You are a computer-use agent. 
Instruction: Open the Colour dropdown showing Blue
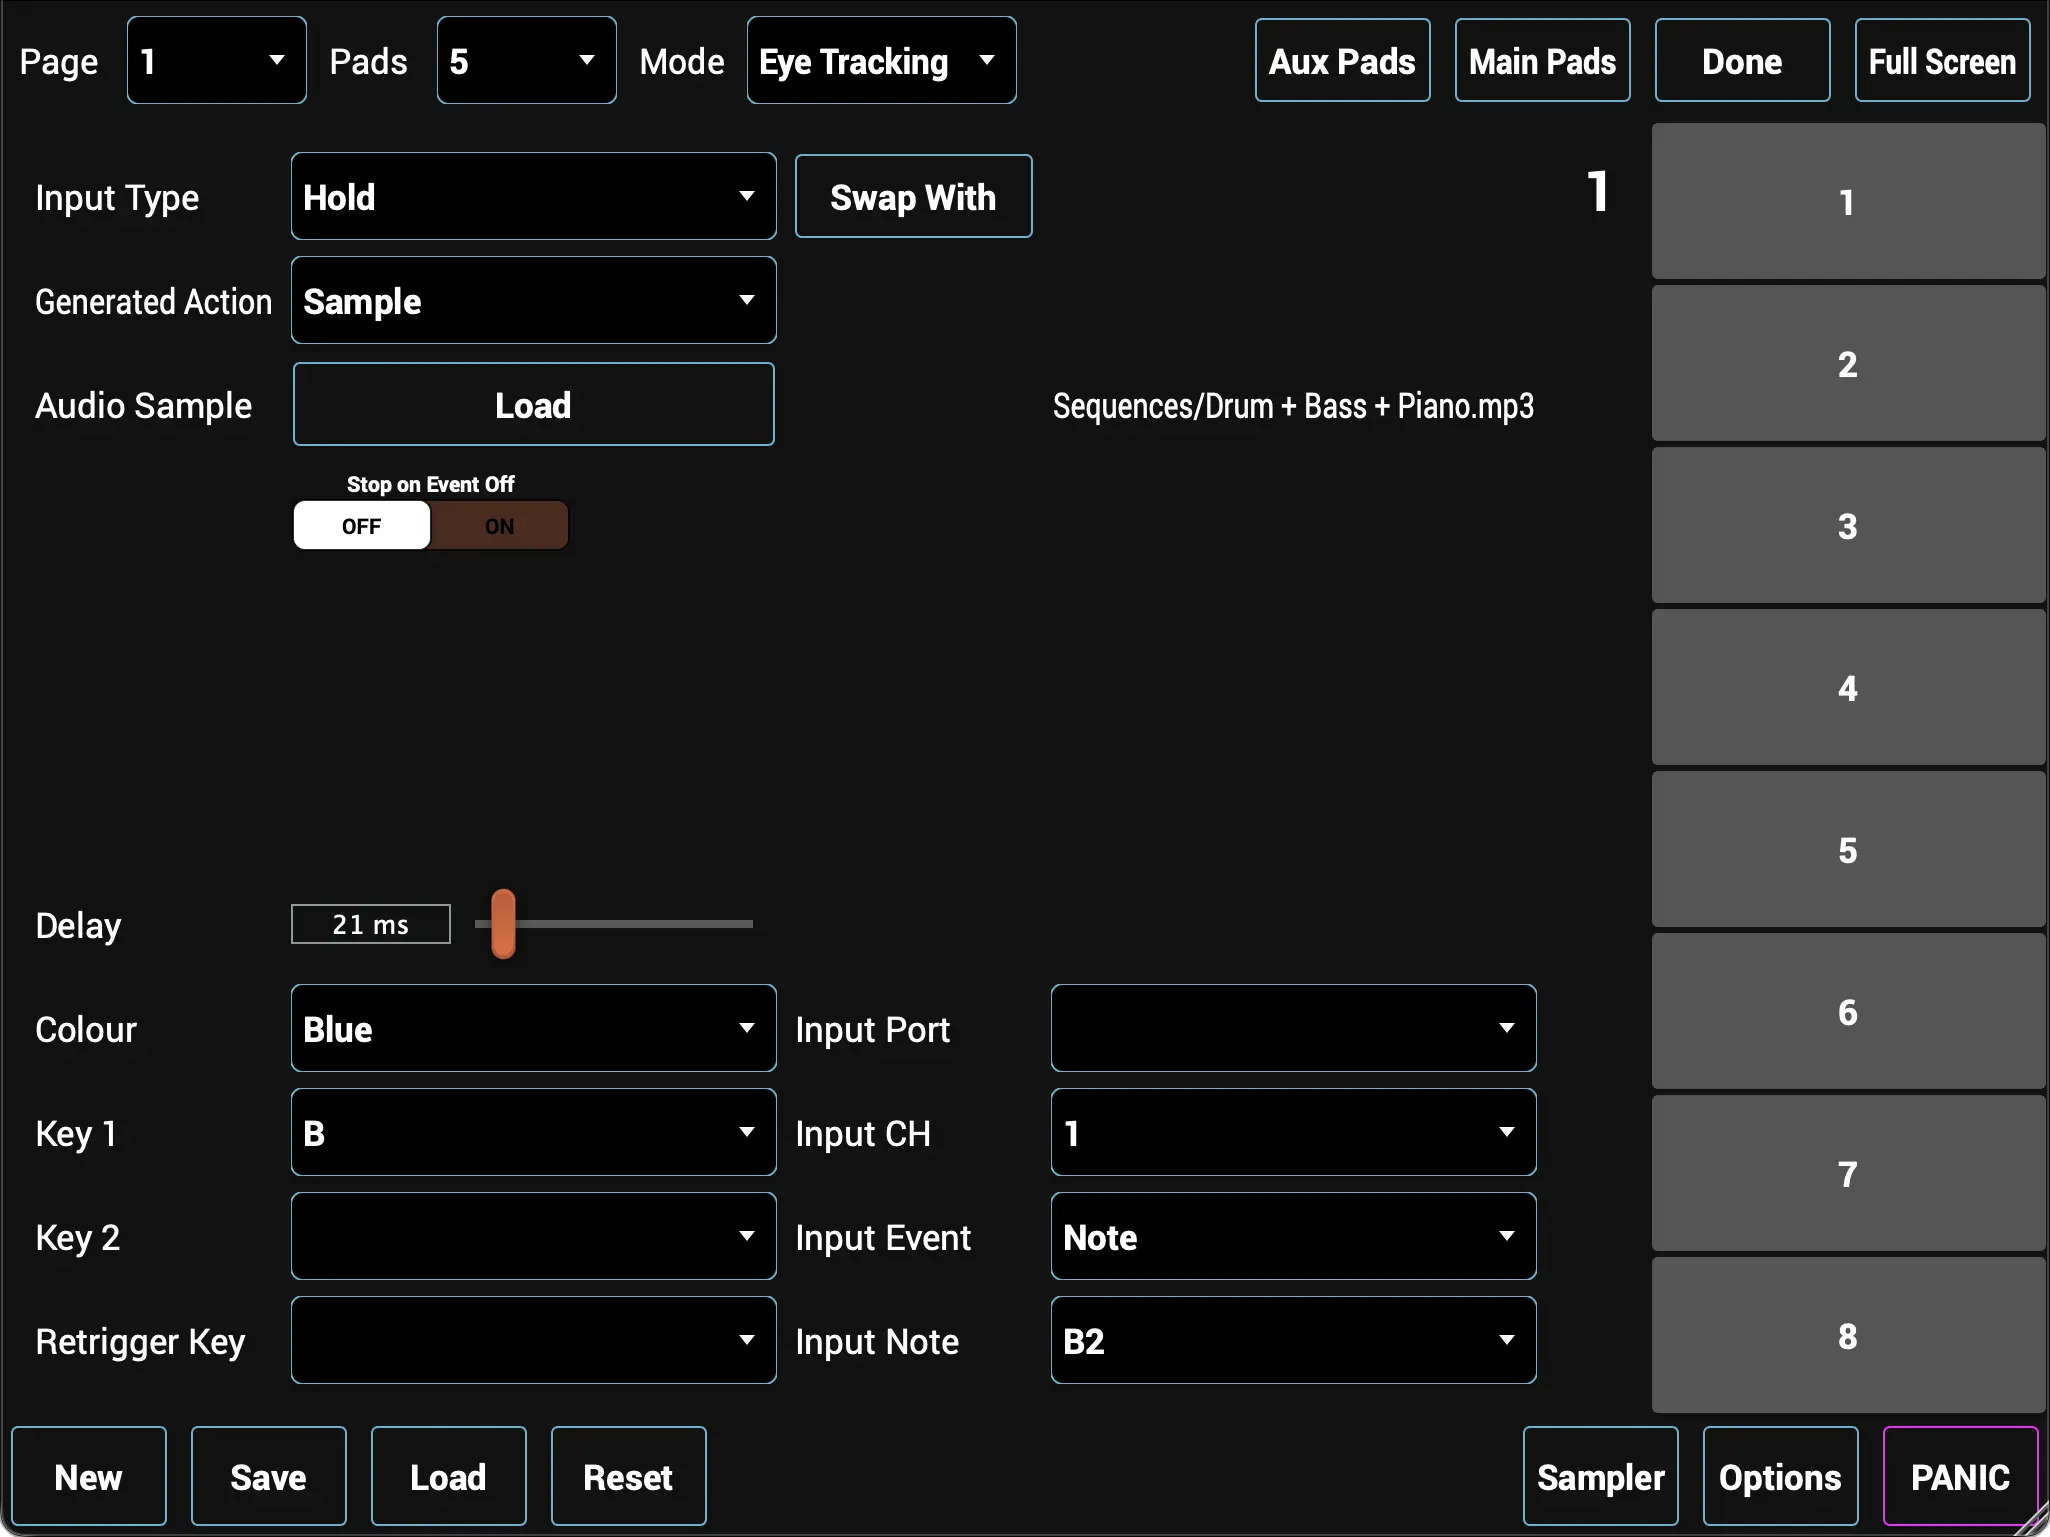[533, 1029]
